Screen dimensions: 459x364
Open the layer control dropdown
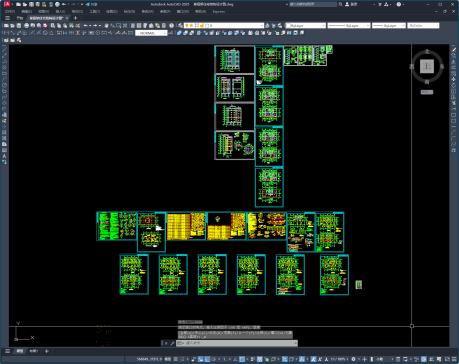pos(224,25)
